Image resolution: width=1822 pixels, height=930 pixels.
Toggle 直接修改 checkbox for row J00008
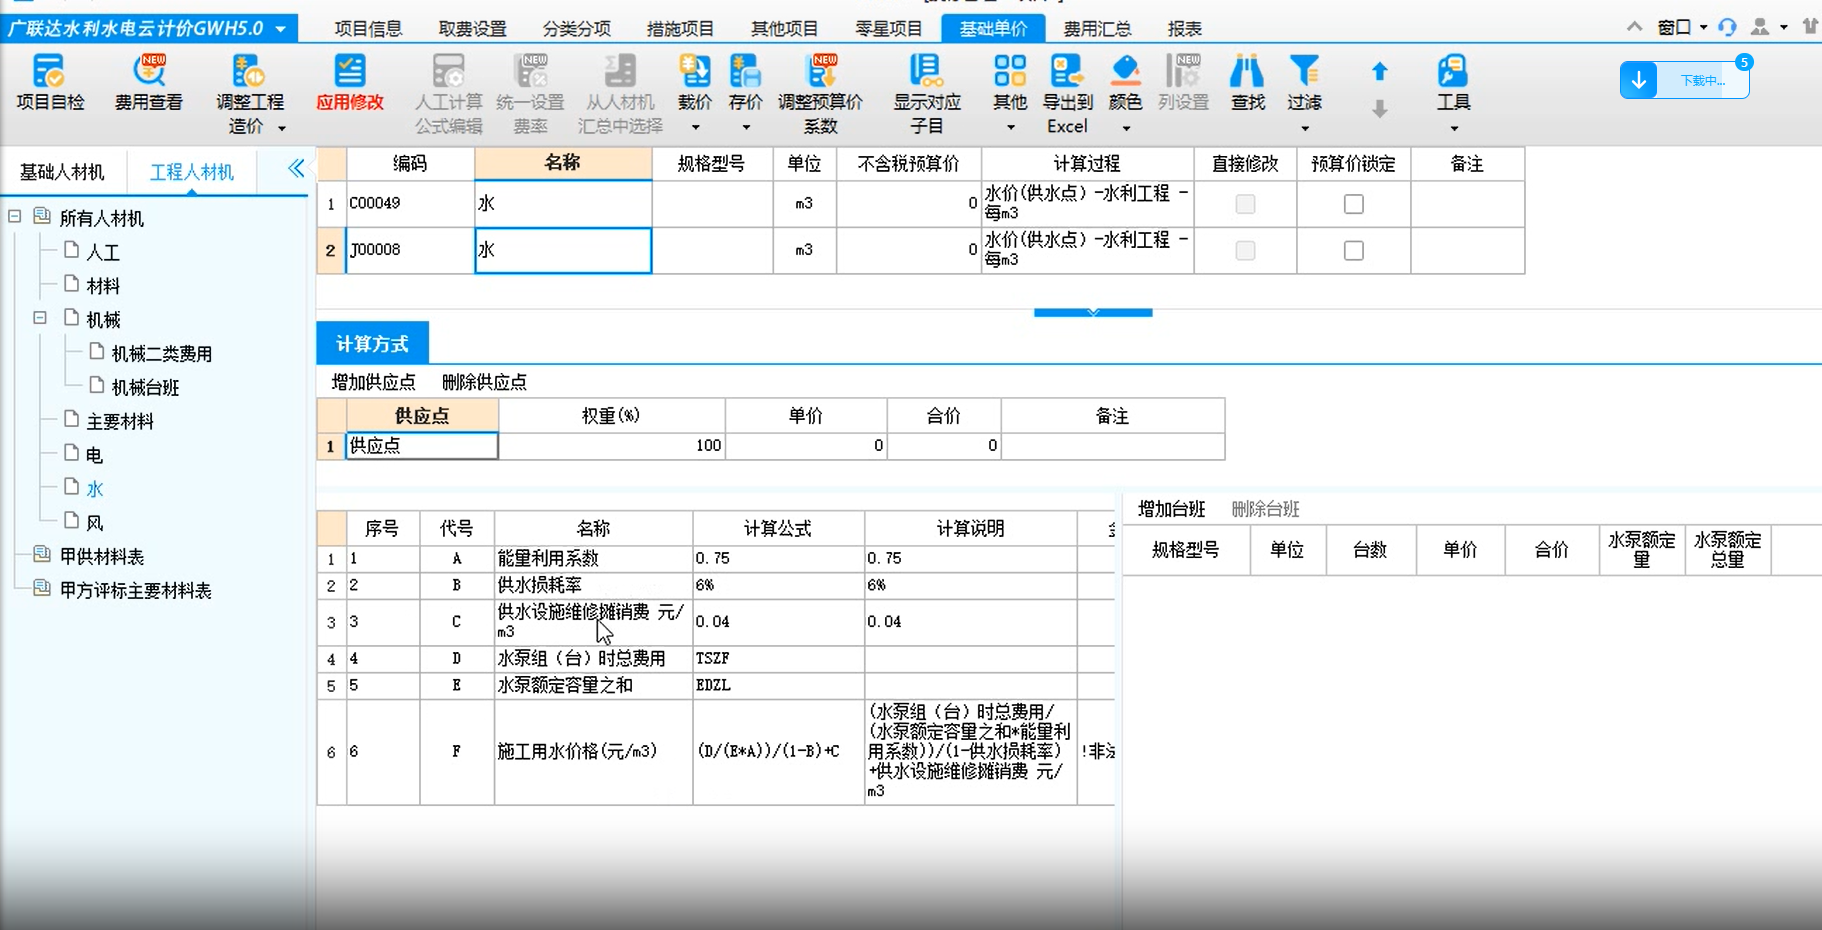1245,251
